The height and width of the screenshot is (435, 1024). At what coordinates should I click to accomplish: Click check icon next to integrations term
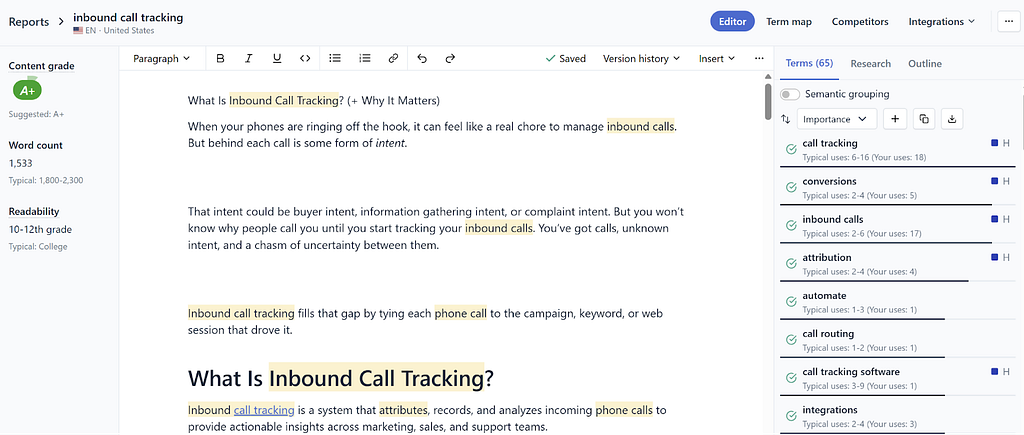pyautogui.click(x=791, y=416)
